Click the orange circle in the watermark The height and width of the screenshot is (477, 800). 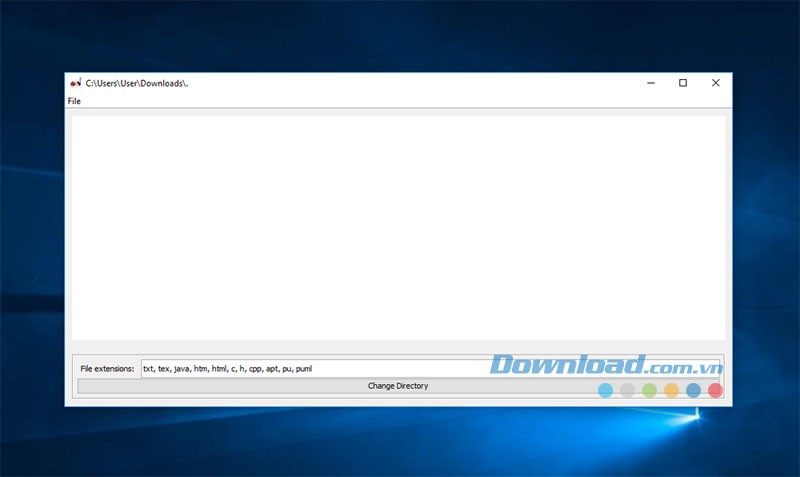(x=671, y=390)
